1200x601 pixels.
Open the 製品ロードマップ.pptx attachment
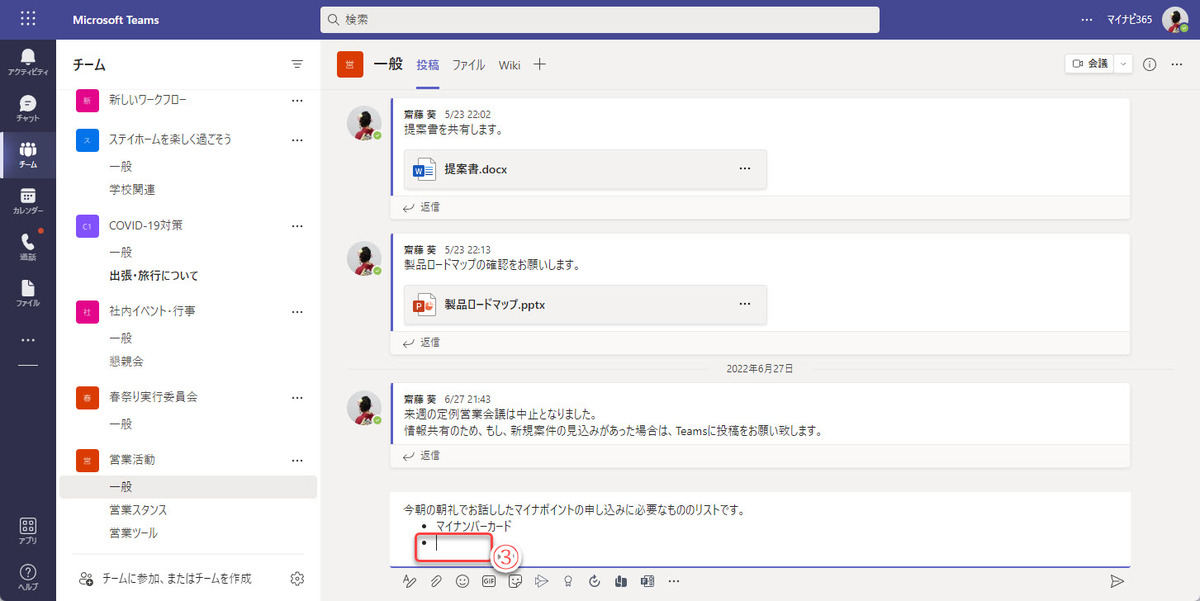[x=585, y=304]
